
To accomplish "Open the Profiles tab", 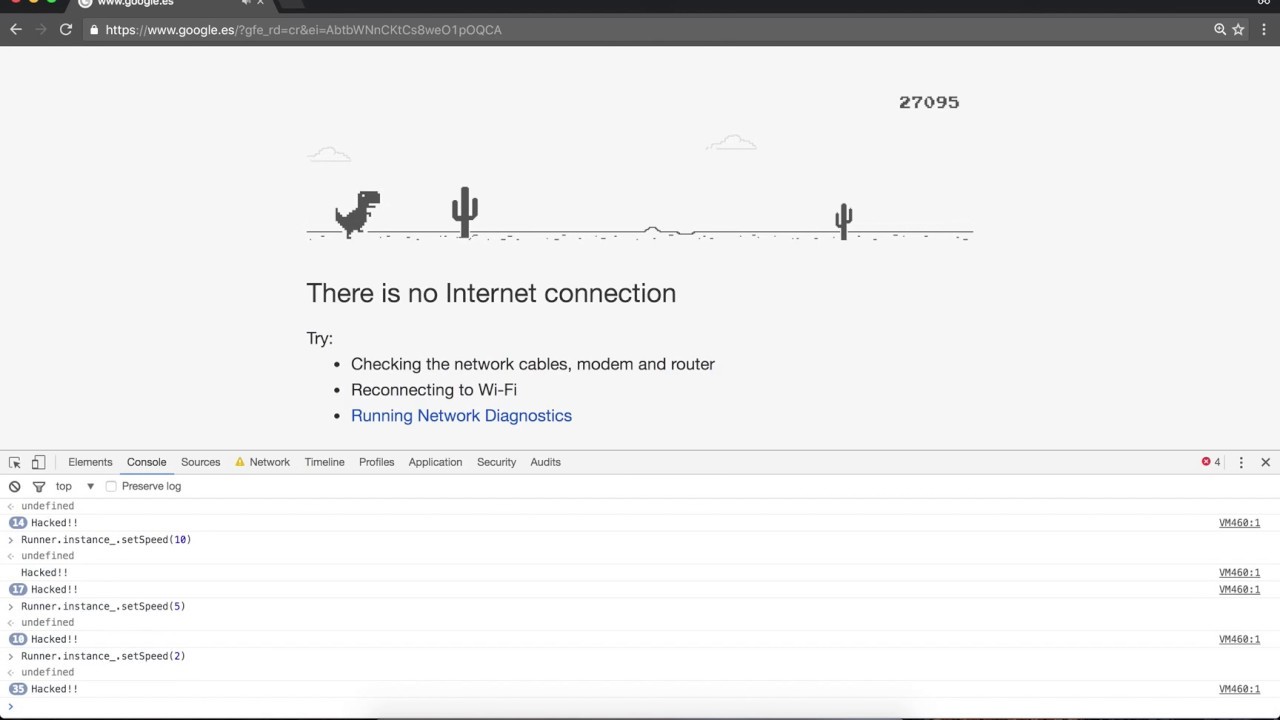I will click(376, 462).
